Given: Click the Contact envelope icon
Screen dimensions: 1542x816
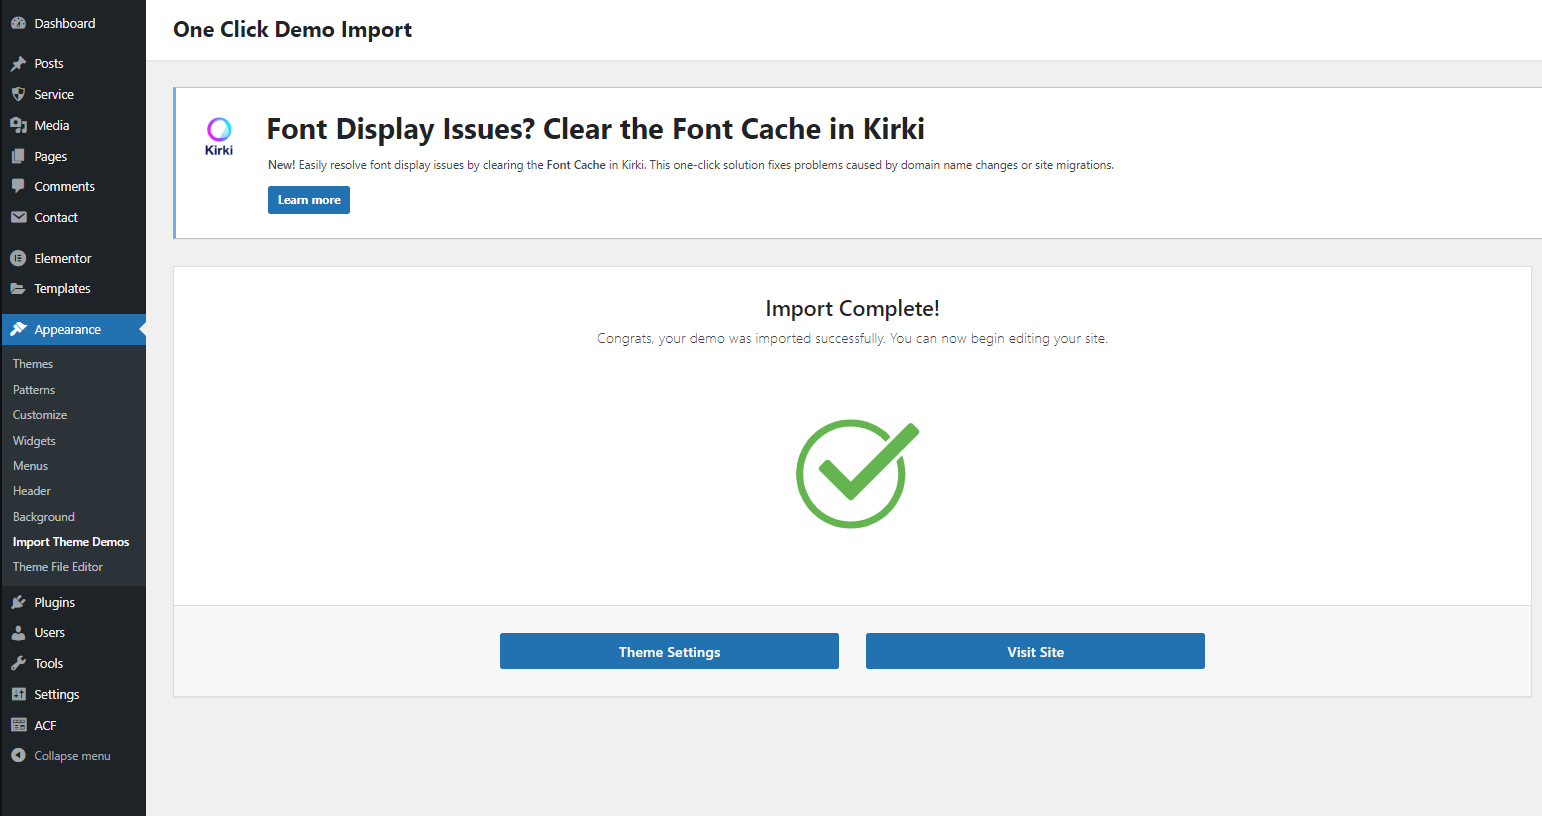Looking at the screenshot, I should 18,217.
